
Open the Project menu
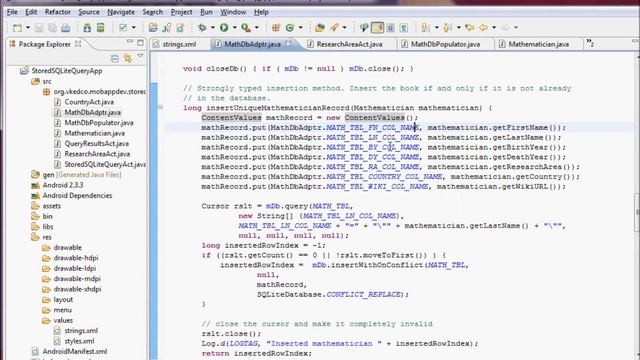pyautogui.click(x=181, y=12)
